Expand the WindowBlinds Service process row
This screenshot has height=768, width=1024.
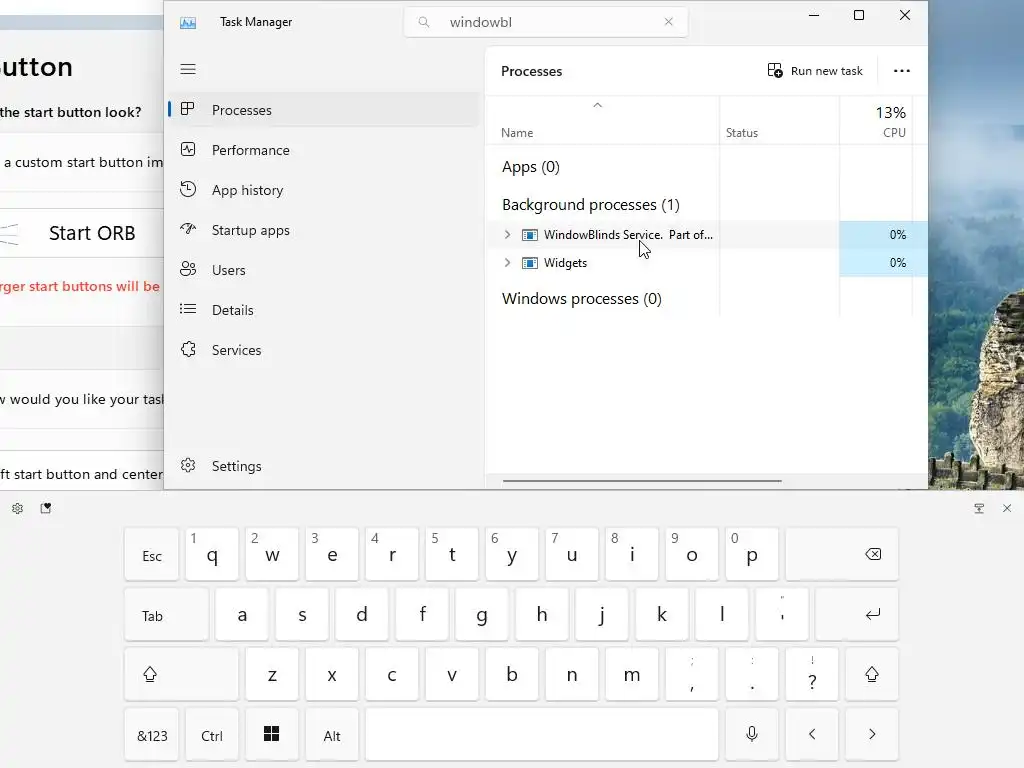click(x=507, y=234)
